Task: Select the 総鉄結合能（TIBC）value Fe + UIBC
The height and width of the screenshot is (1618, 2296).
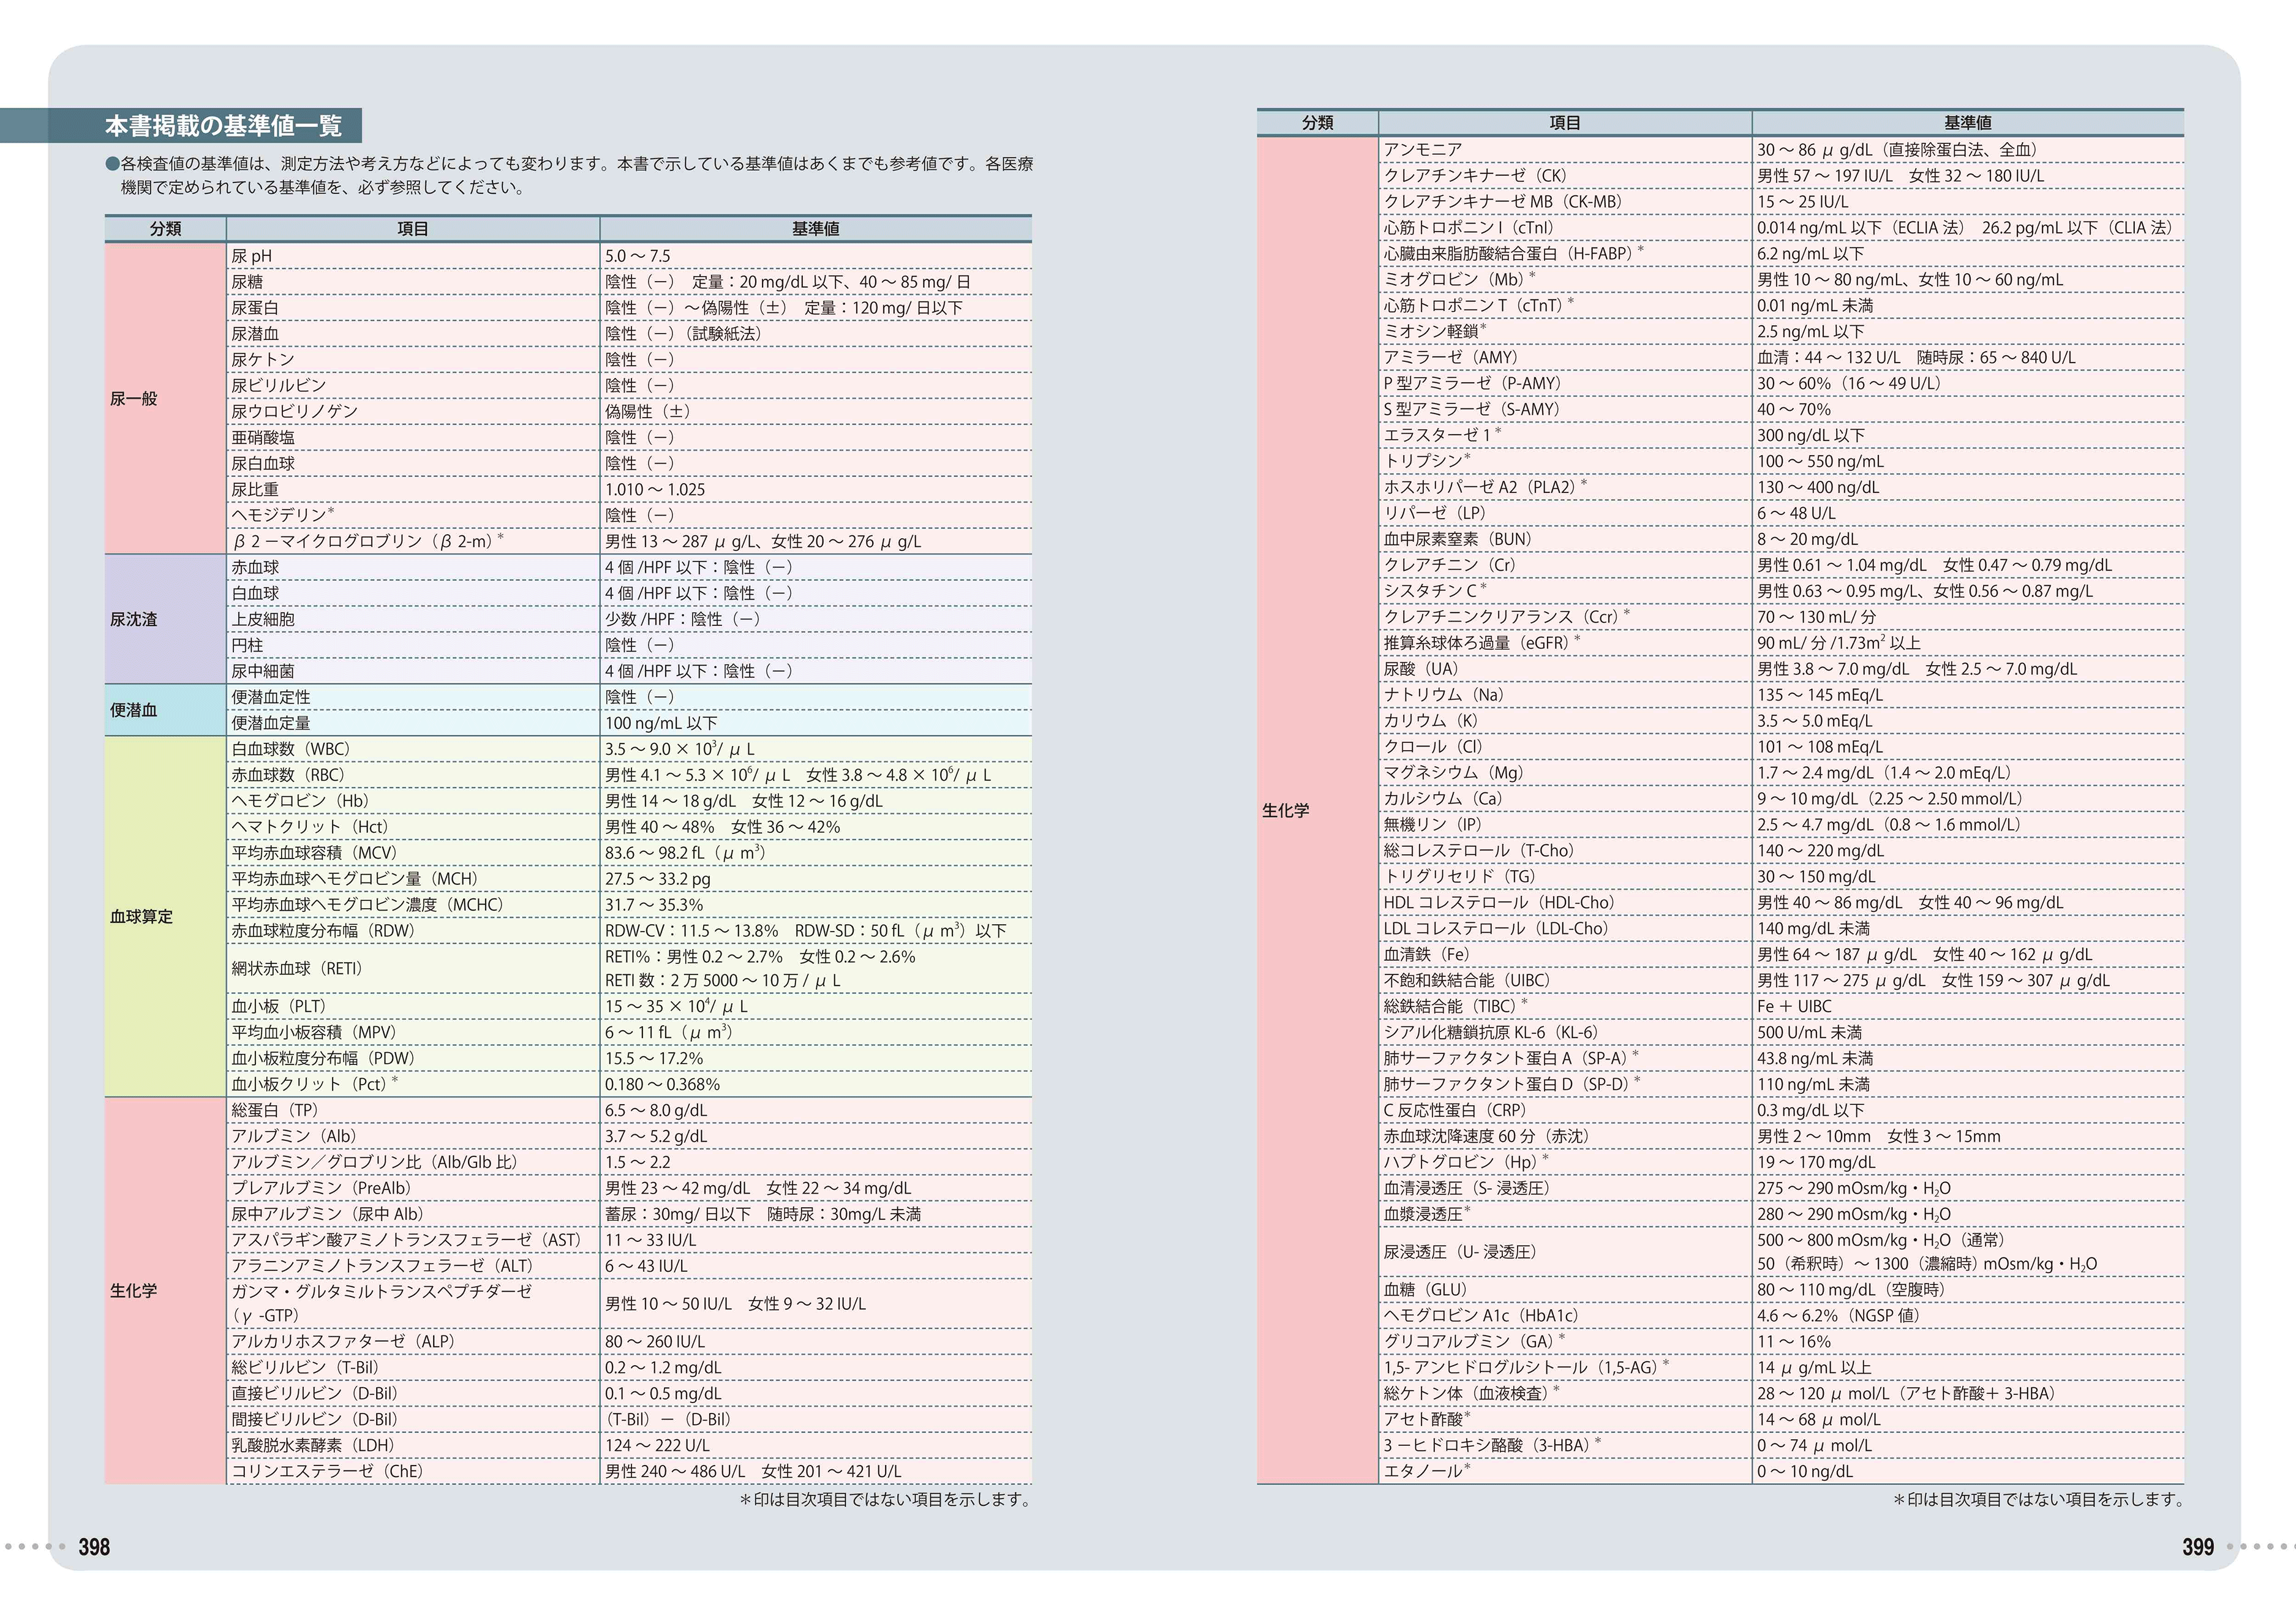Action: 1795,1007
